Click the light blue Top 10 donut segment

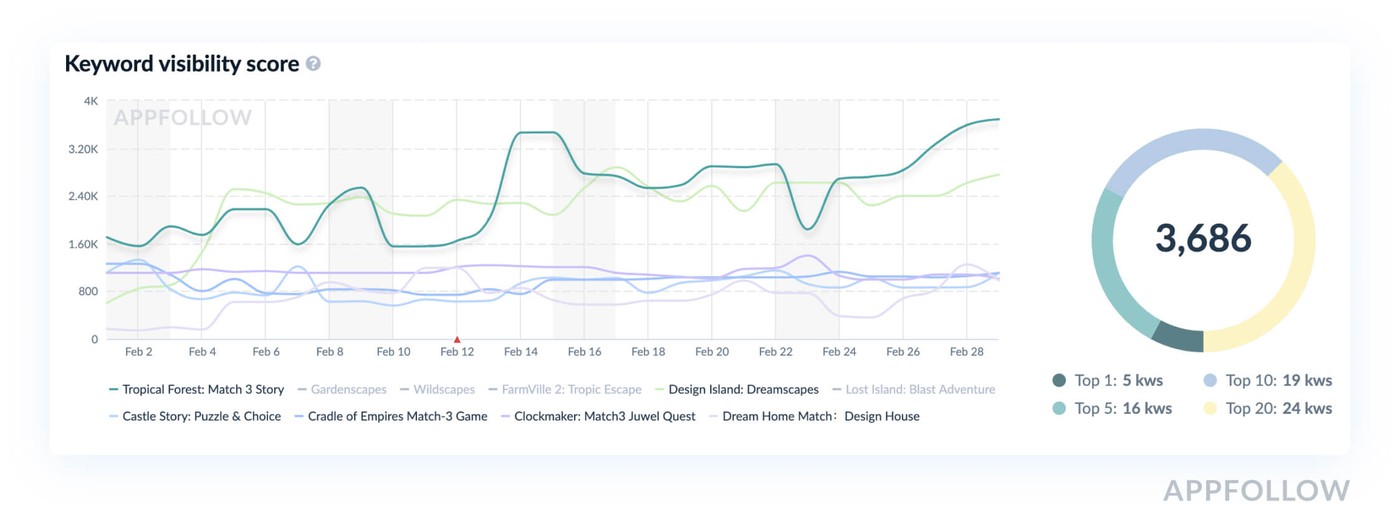click(1190, 150)
